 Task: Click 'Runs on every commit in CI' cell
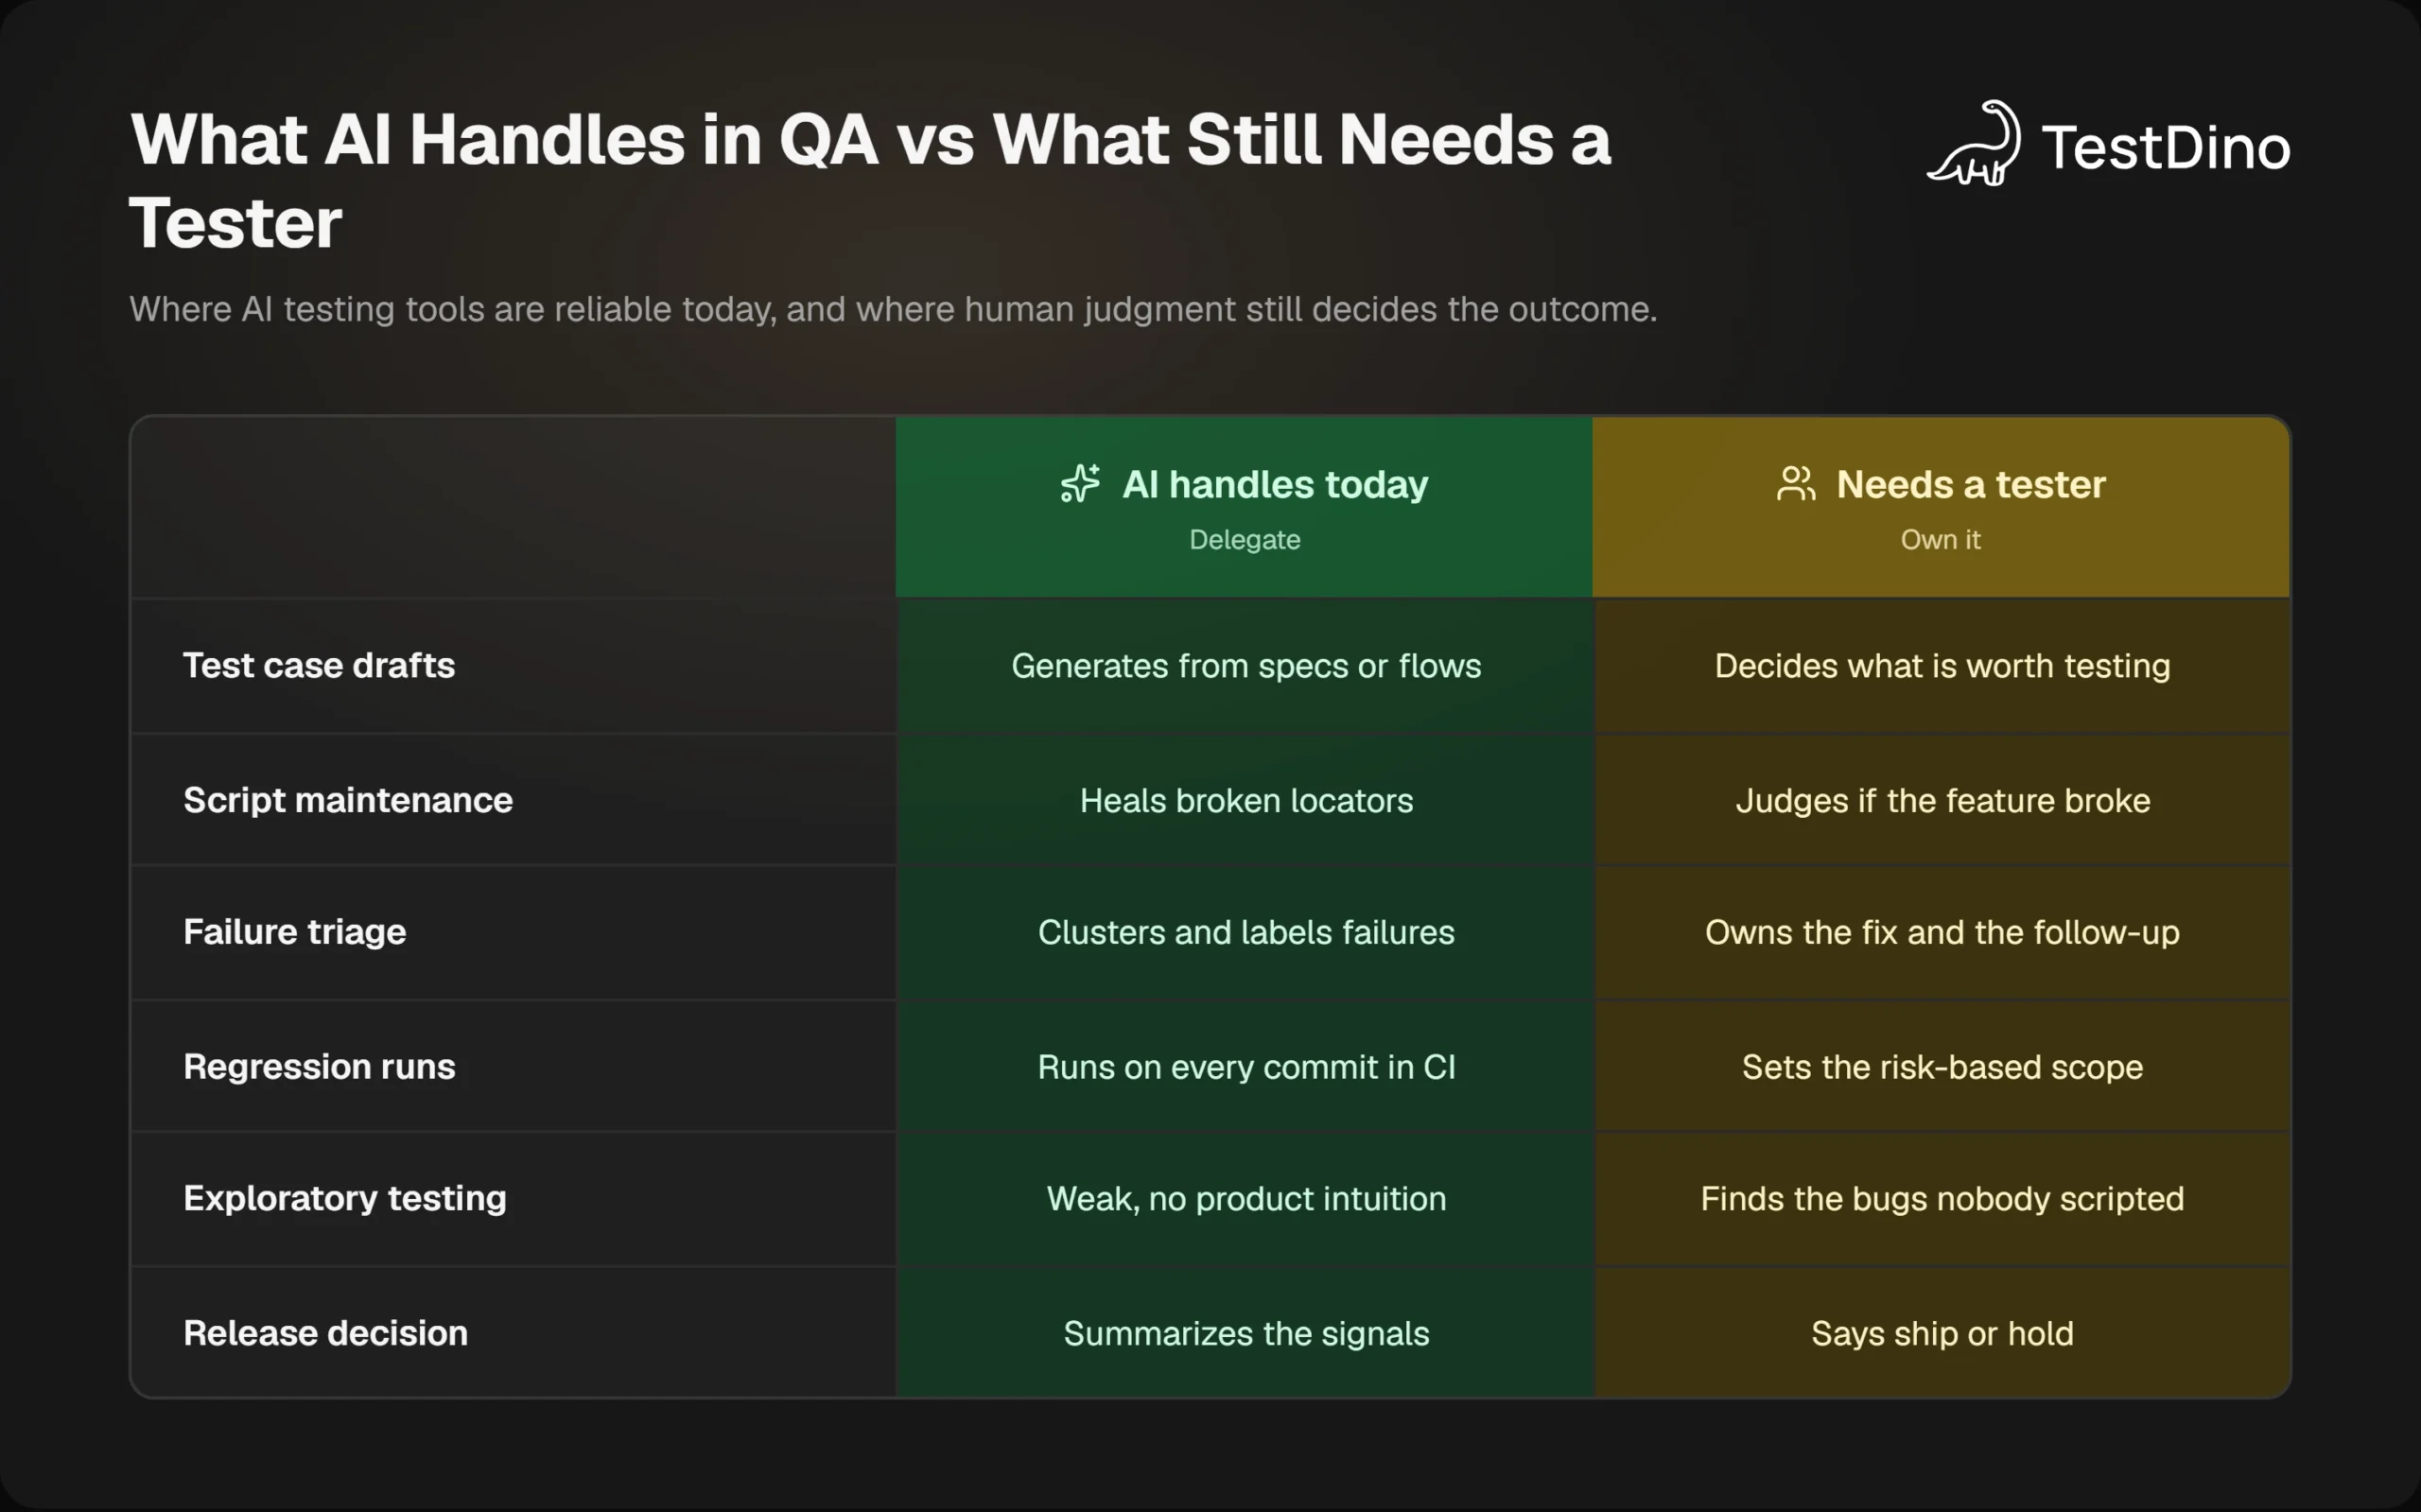point(1246,1067)
